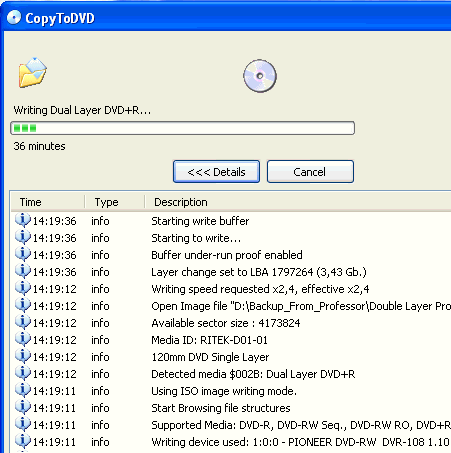Screen dimensions: 451x453
Task: Click the '36 minutes' remaining time label
Action: click(x=39, y=146)
